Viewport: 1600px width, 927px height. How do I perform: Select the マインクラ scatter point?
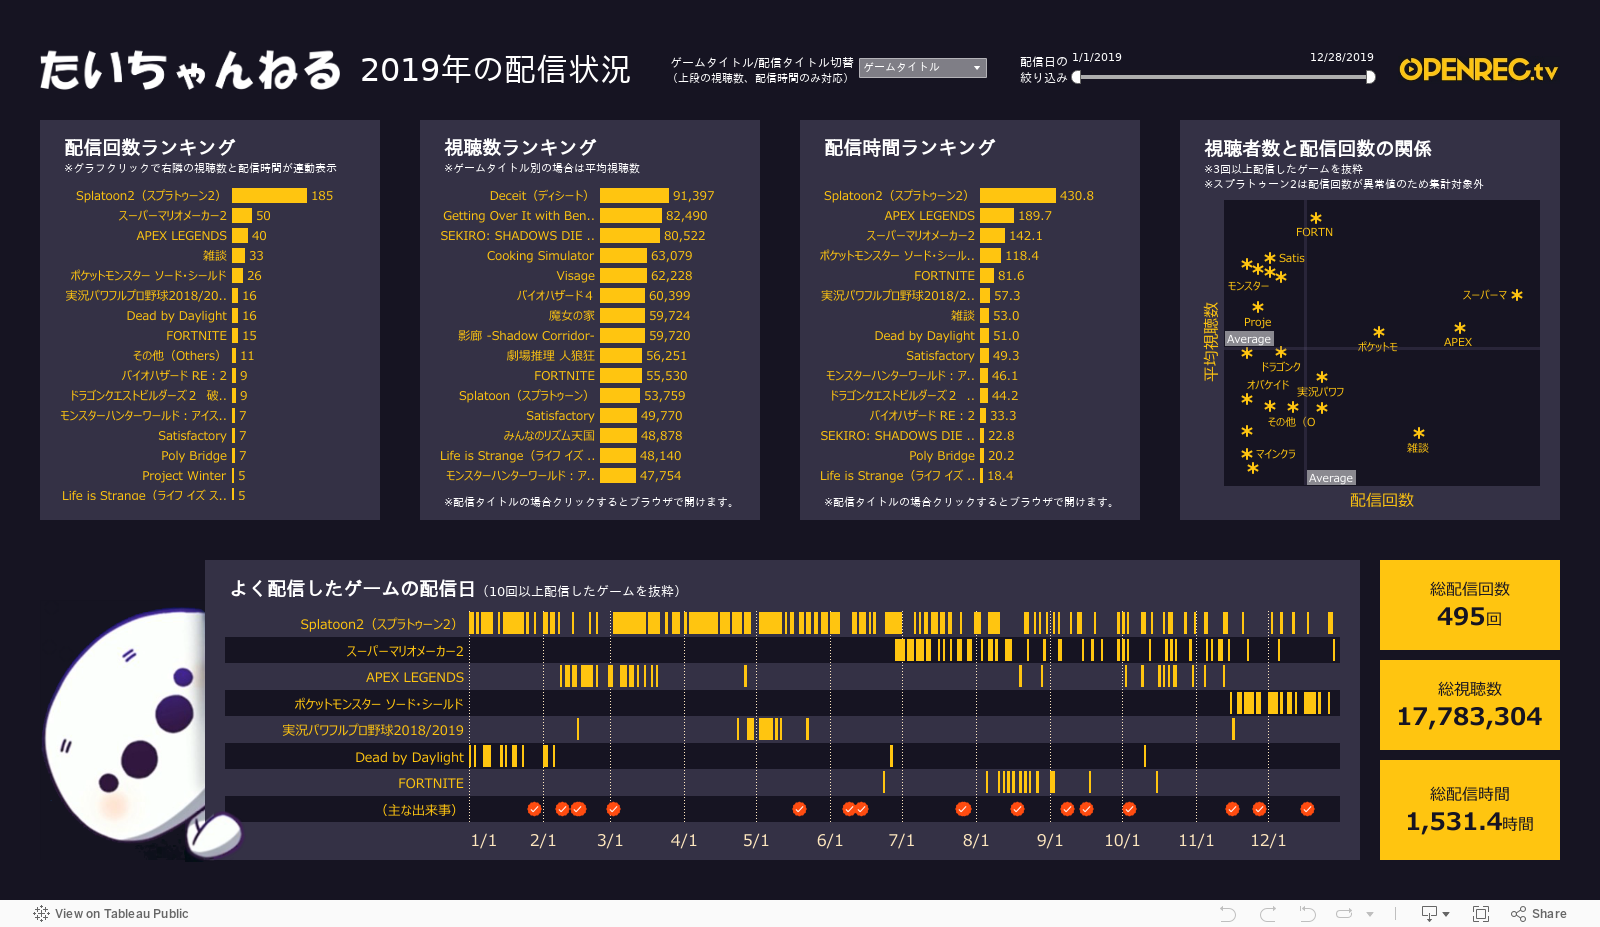pos(1247,454)
